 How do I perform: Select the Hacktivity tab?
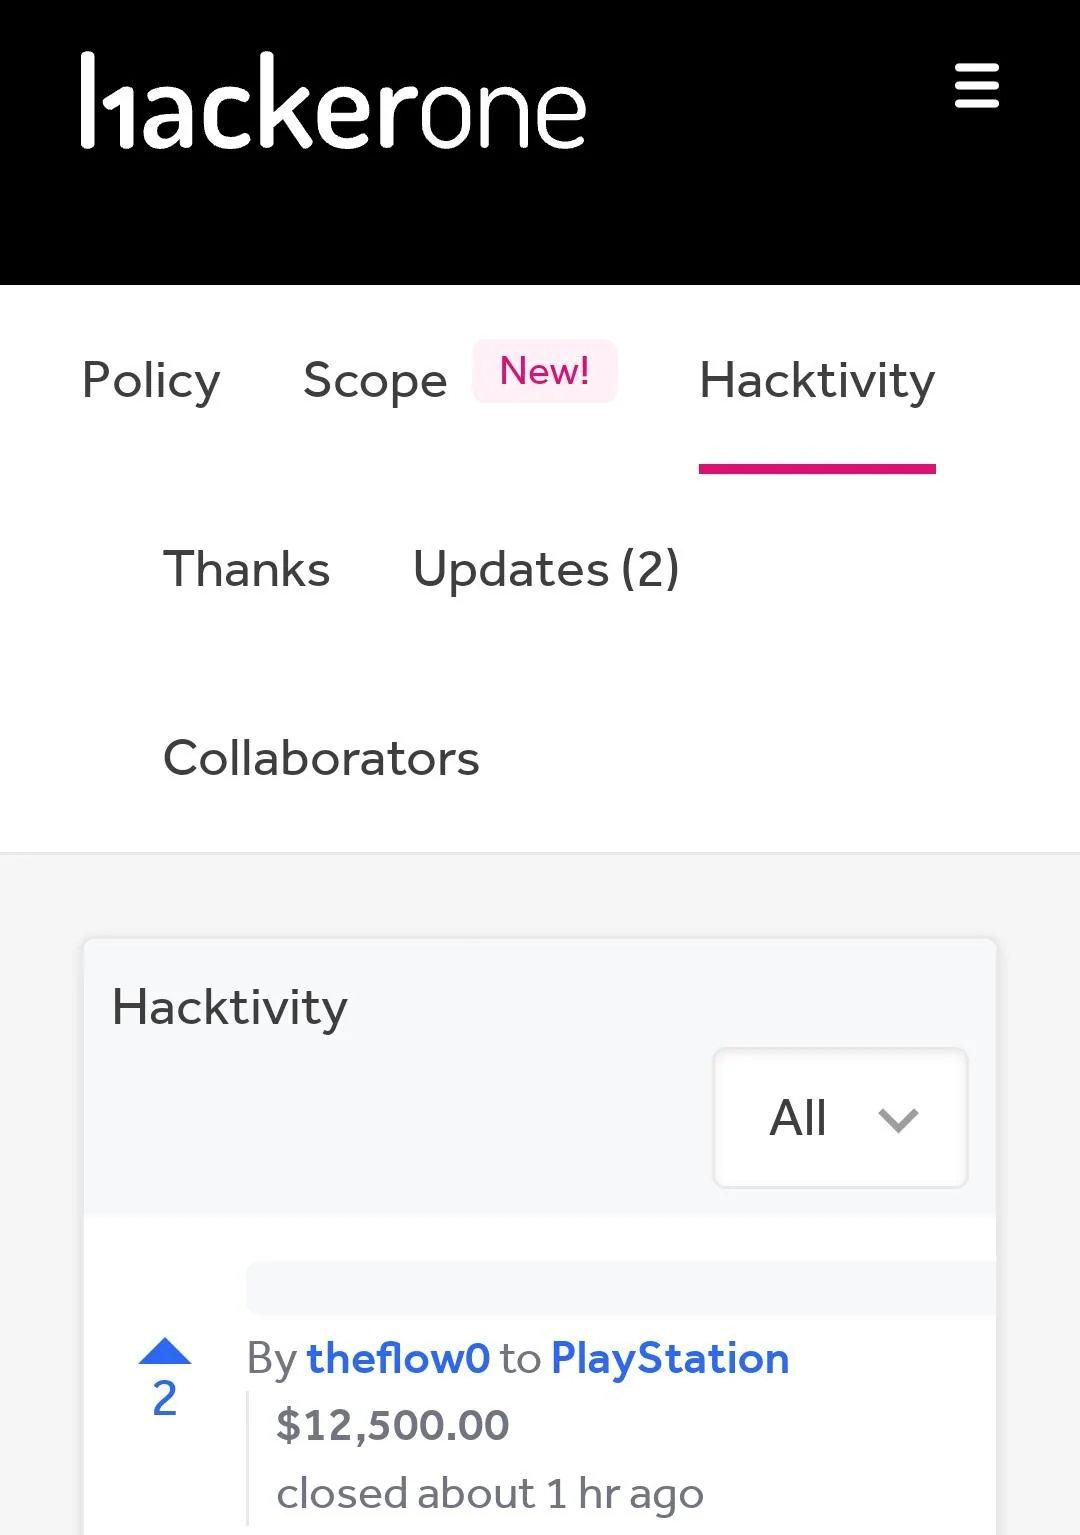click(x=817, y=381)
